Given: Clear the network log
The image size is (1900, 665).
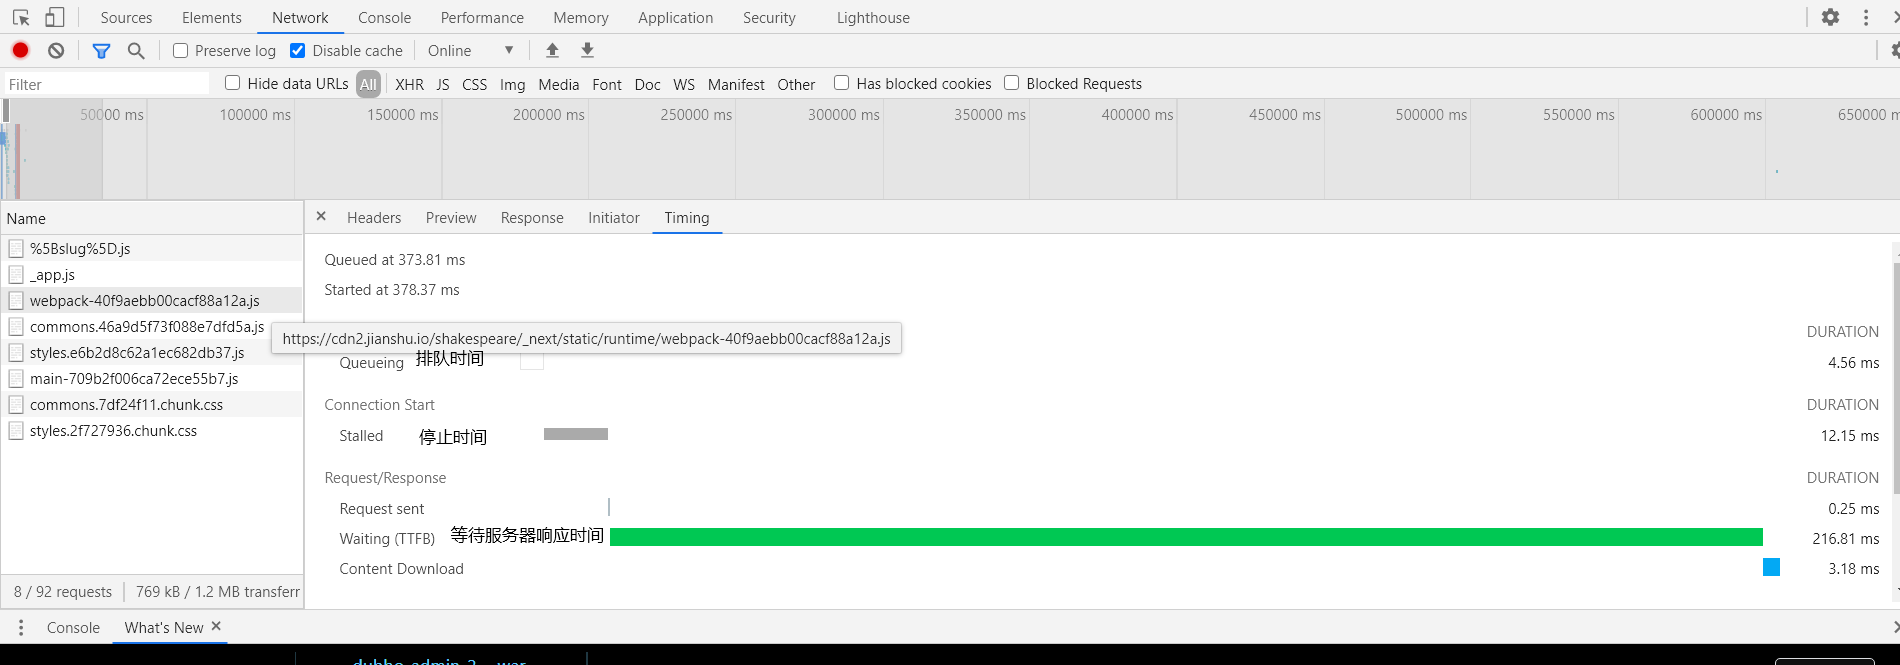Looking at the screenshot, I should 56,50.
